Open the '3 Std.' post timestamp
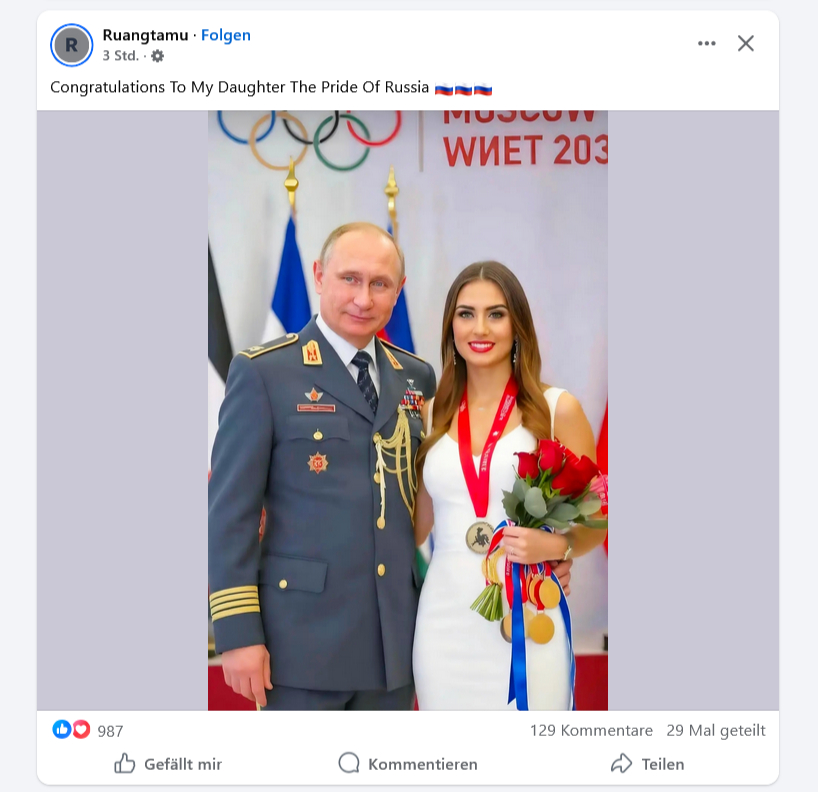818x792 pixels. (121, 56)
